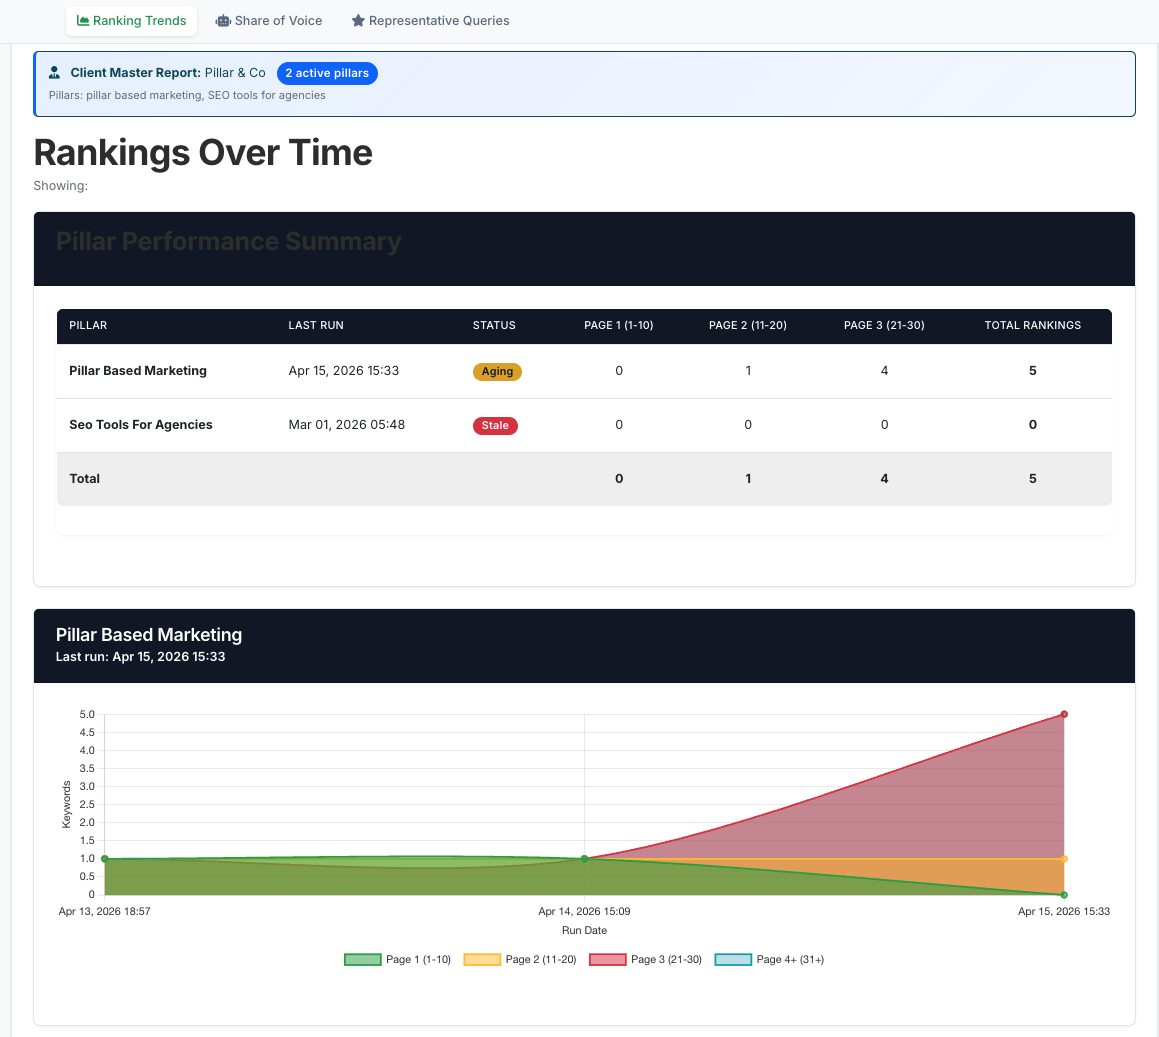Click the Representative Queries star icon
The image size is (1159, 1037).
tap(358, 21)
